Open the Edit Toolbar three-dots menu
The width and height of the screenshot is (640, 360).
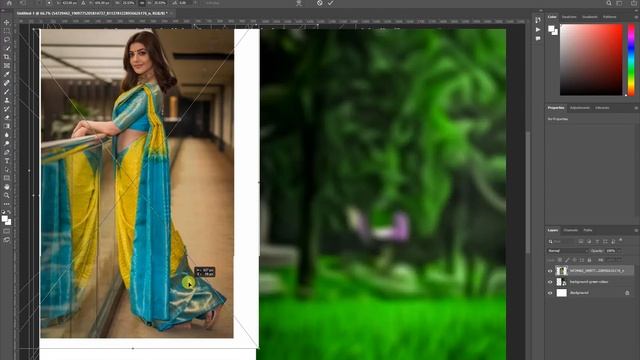(x=7, y=204)
